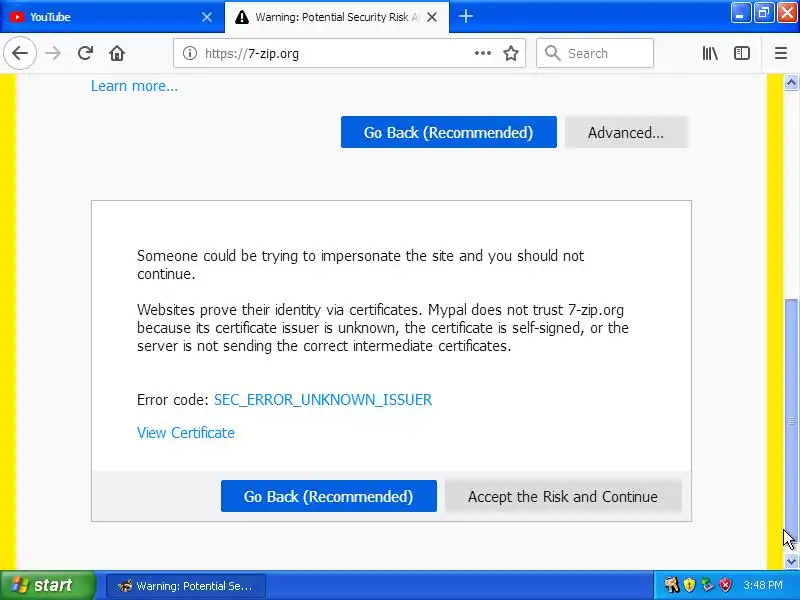This screenshot has height=600, width=800.
Task: Click the yellow shield tray icon
Action: [689, 585]
